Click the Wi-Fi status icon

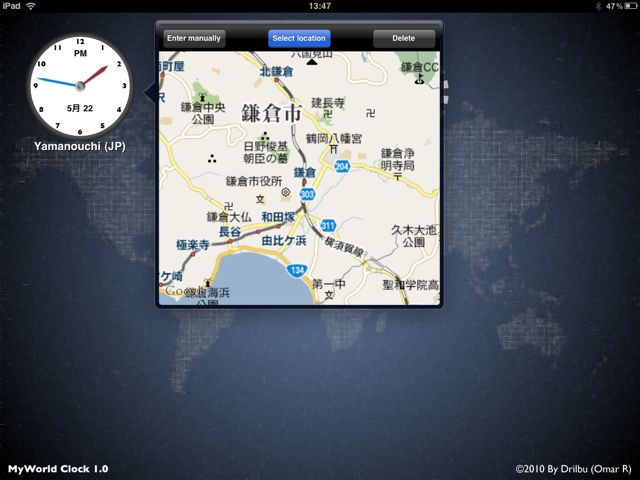click(31, 6)
